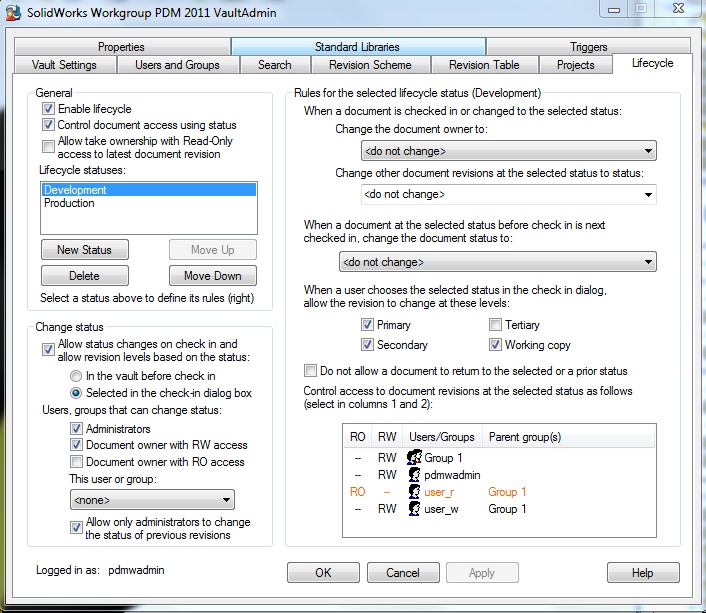Click RO cell for user_r row
The image size is (706, 613).
click(x=358, y=492)
